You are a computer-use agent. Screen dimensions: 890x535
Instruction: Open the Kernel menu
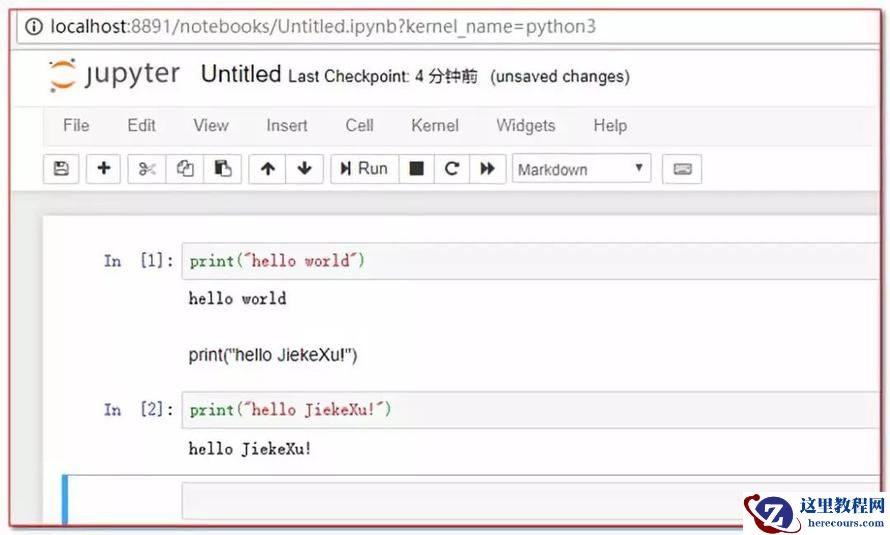click(x=435, y=125)
